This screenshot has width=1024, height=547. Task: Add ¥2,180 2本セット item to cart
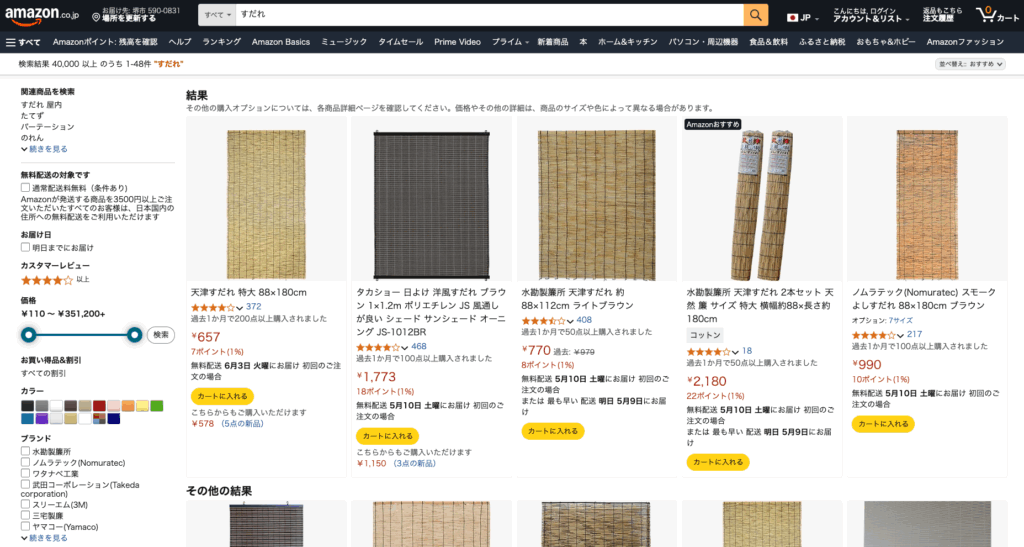coord(718,462)
